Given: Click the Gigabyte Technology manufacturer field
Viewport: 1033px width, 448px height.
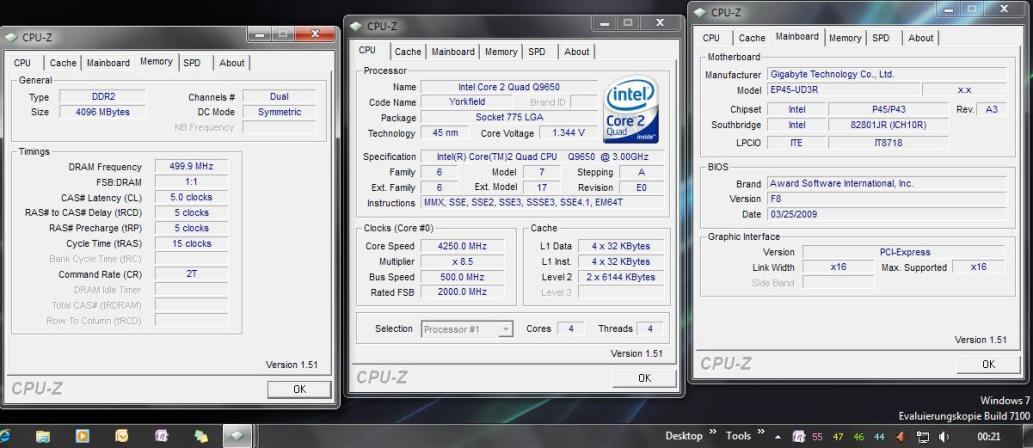Looking at the screenshot, I should point(887,74).
